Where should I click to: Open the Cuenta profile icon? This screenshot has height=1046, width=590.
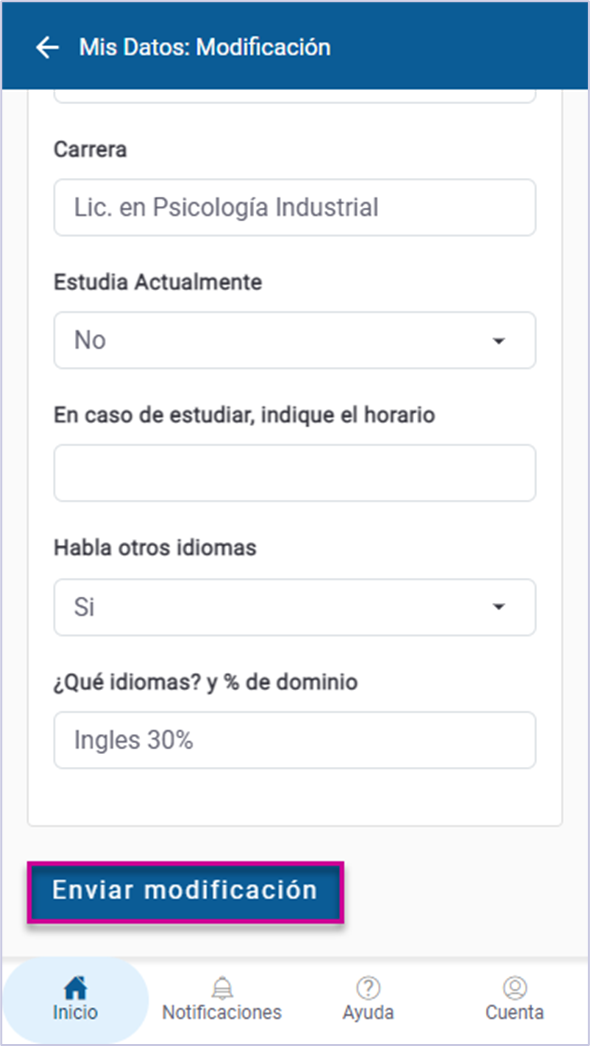(515, 987)
